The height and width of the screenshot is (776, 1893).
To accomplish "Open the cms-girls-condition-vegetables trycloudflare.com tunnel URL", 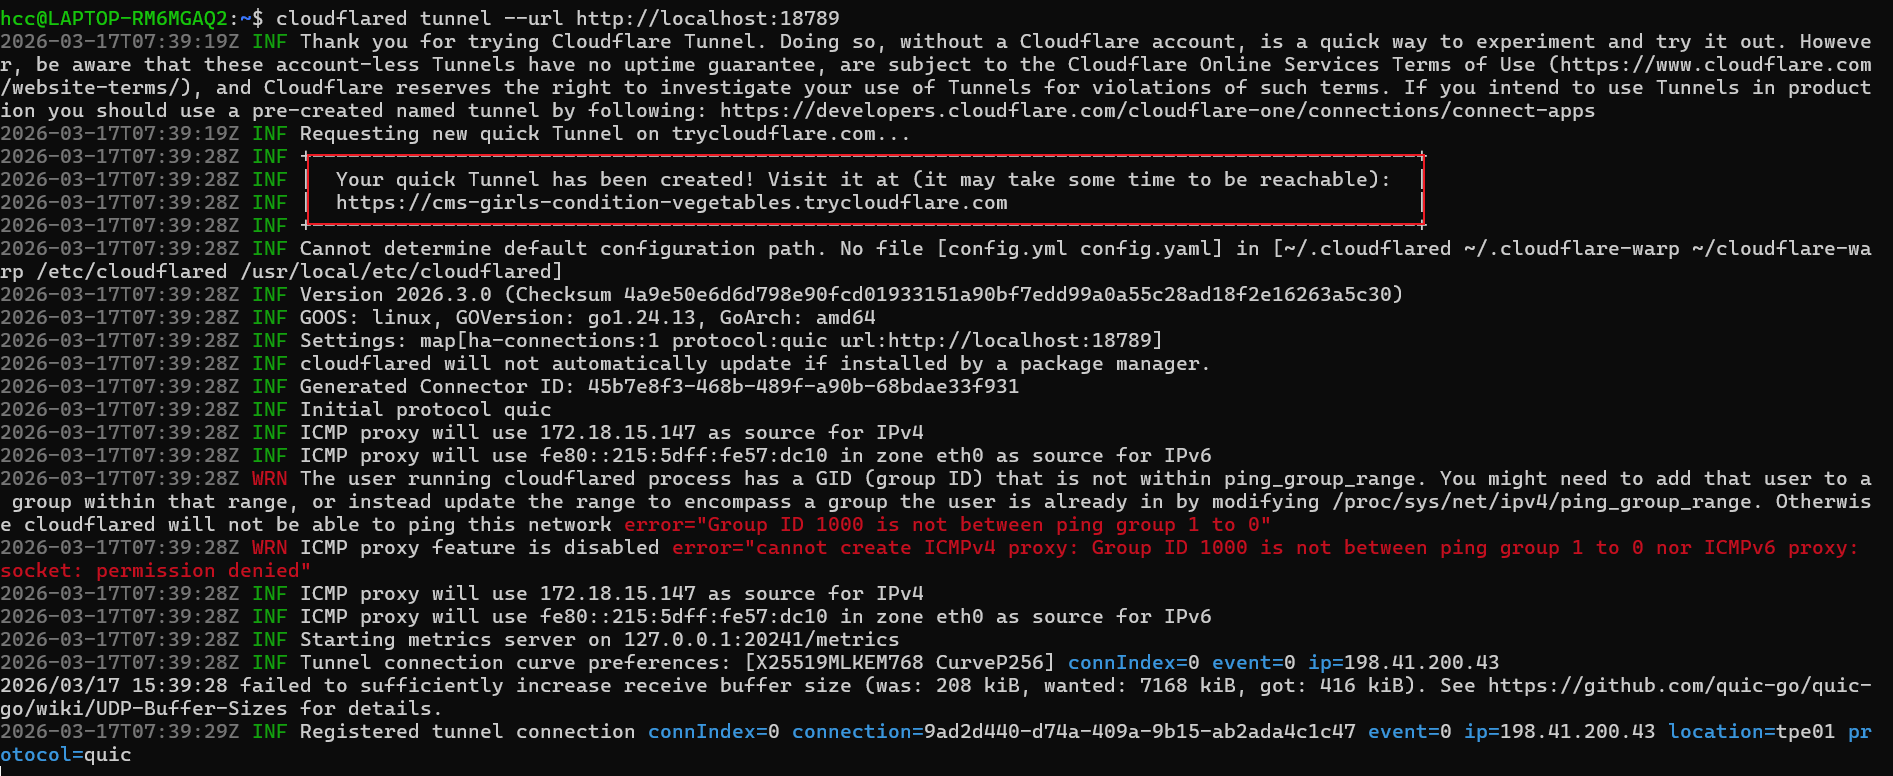I will point(671,203).
